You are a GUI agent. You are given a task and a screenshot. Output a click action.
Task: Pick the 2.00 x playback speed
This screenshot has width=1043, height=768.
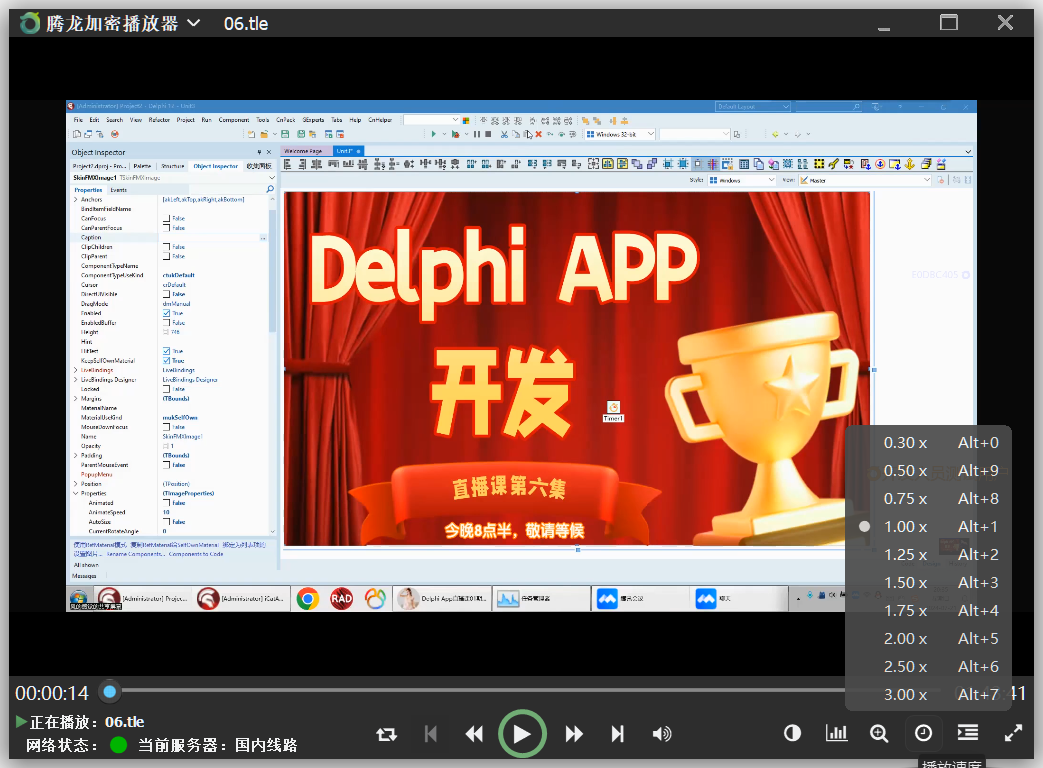pyautogui.click(x=929, y=638)
